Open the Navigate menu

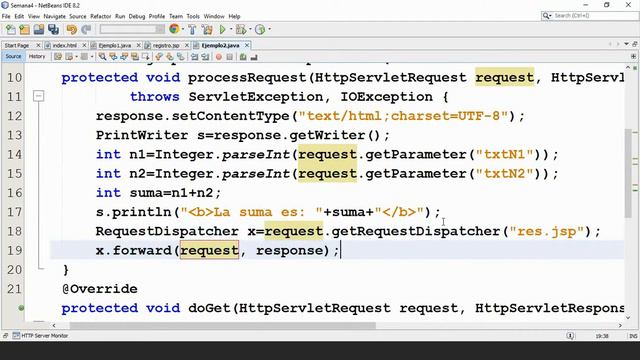coord(54,16)
